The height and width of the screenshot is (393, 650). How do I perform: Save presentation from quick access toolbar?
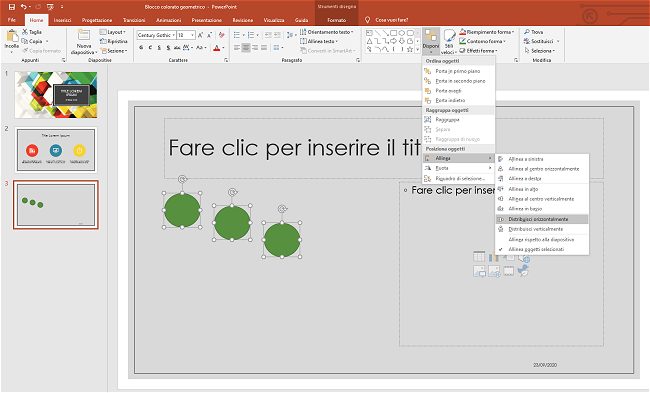tap(12, 7)
